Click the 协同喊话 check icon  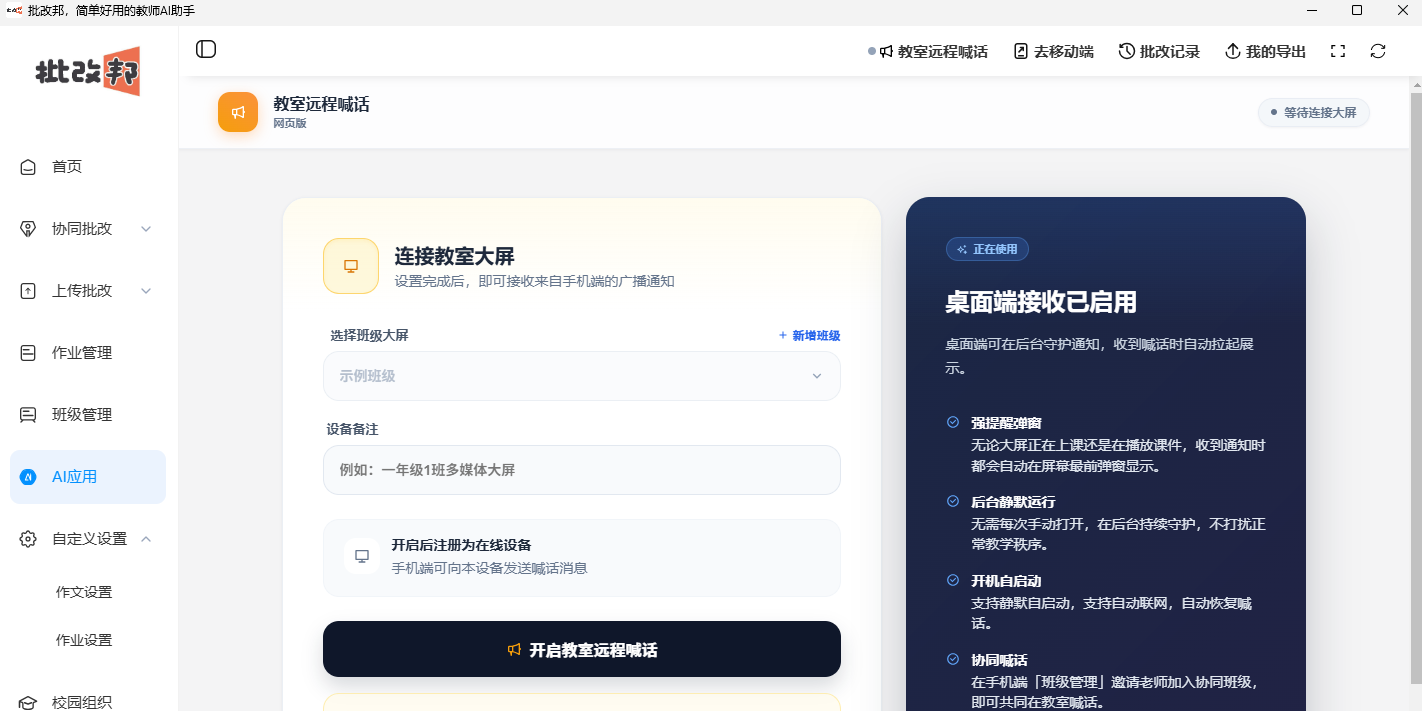953,659
